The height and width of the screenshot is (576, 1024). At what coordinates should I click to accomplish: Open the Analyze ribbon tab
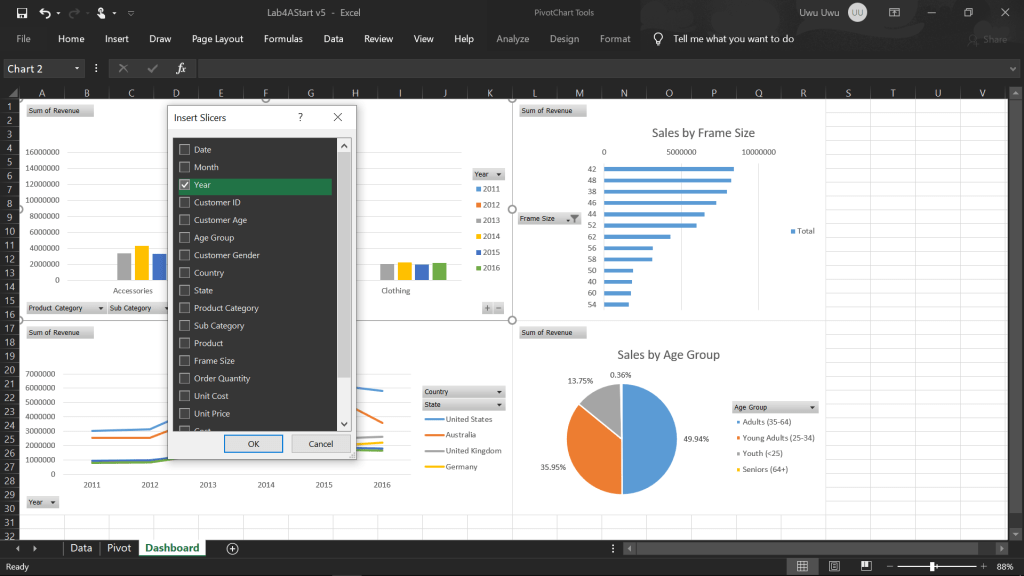coord(512,39)
